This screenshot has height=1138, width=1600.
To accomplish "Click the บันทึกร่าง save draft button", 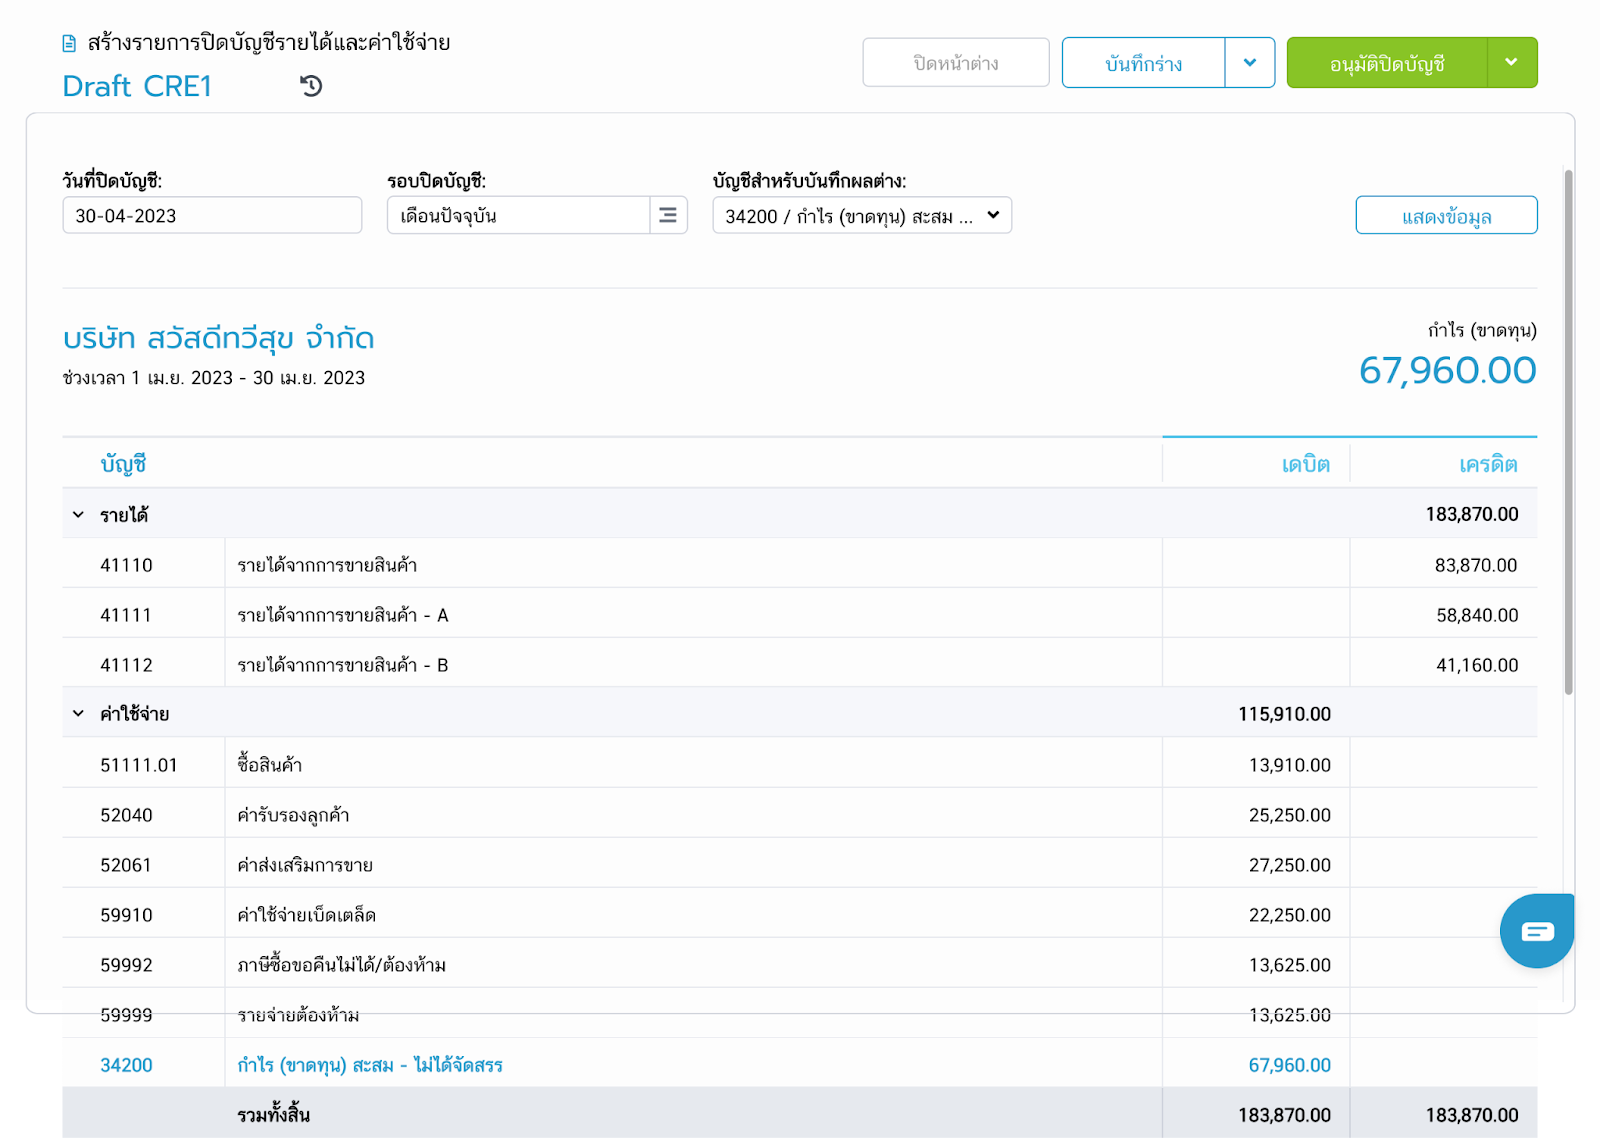I will tap(1143, 63).
